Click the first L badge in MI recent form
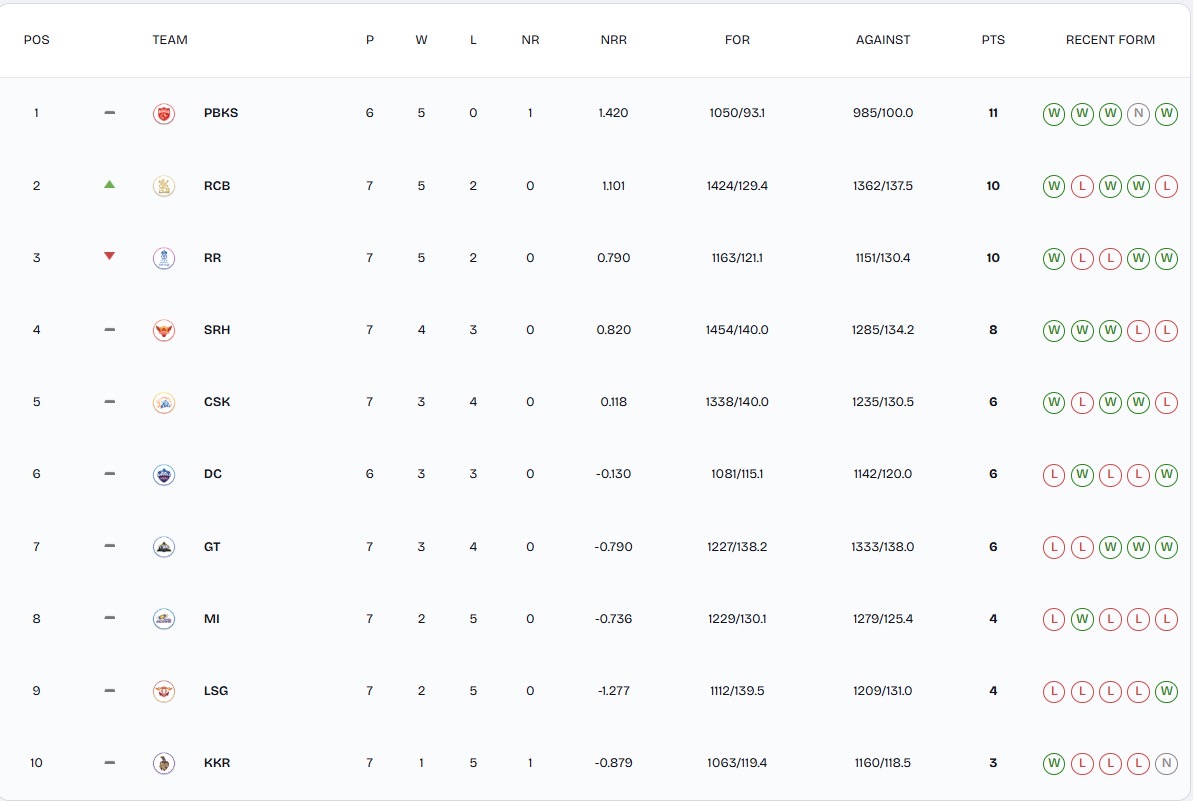Image resolution: width=1193 pixels, height=801 pixels. tap(1053, 619)
